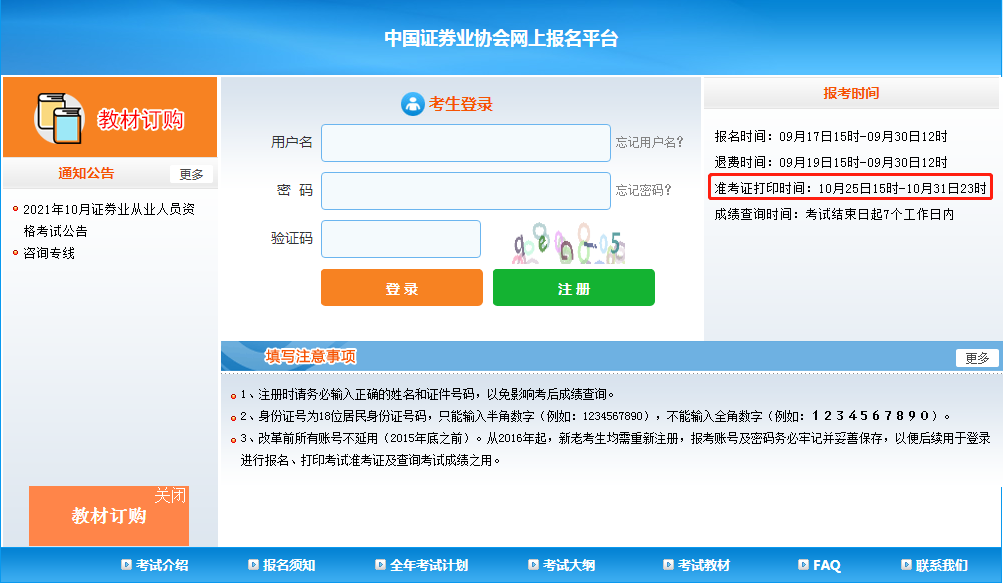Click the 教材订购 books icon banner
Viewport: 1003px width, 583px height.
[110, 117]
